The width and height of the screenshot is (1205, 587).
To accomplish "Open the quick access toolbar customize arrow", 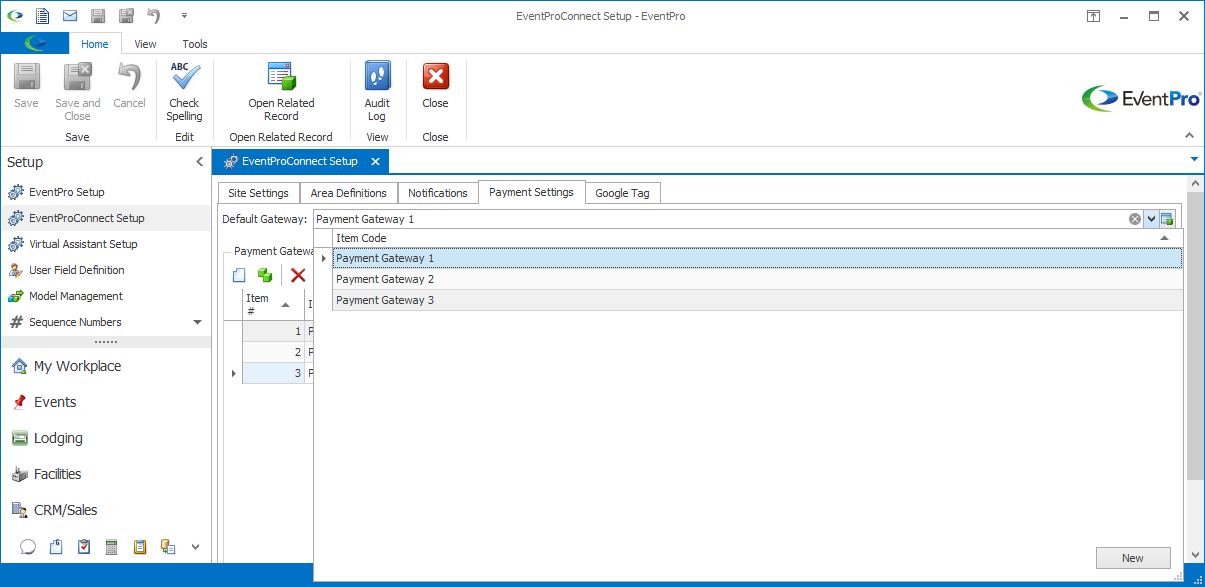I will 184,16.
